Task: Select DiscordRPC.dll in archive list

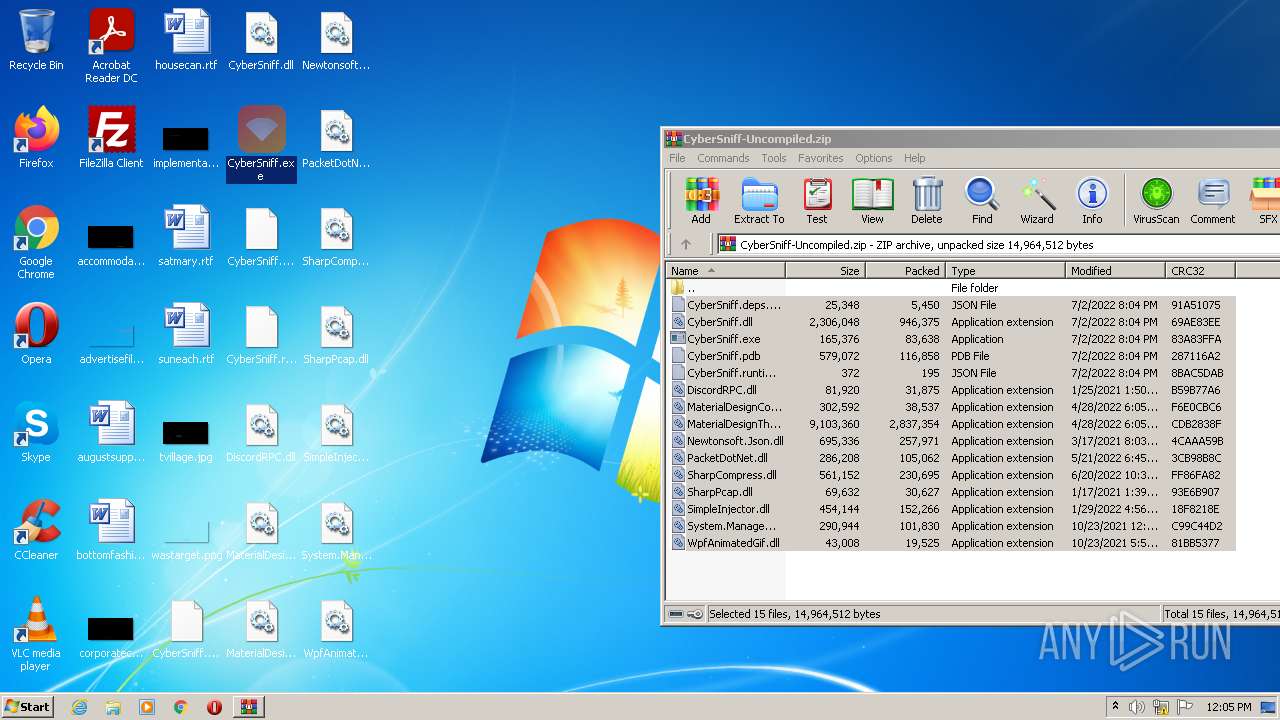Action: [x=951, y=390]
